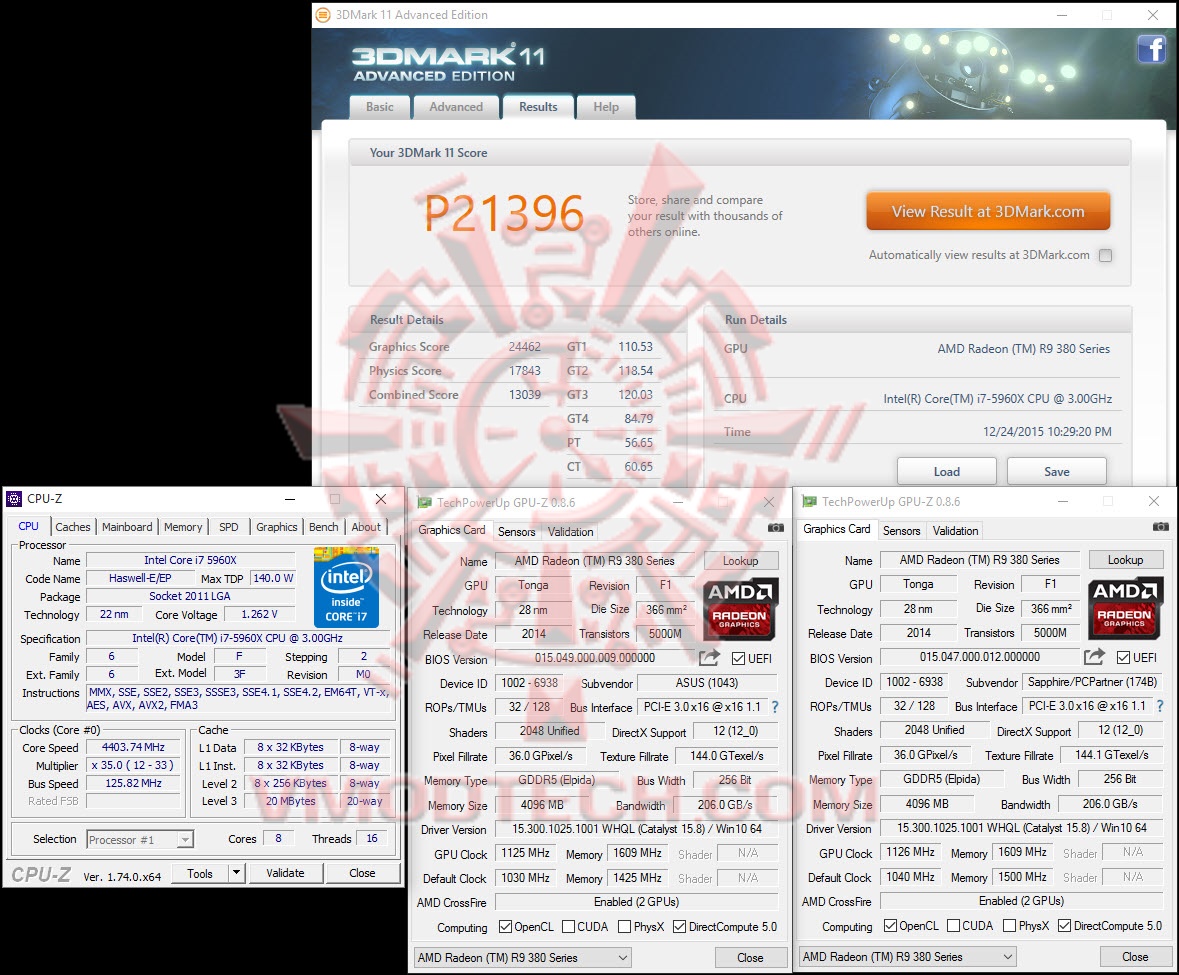
Task: Click the bus interface help question mark, right GPU-Z
Action: (x=1160, y=706)
